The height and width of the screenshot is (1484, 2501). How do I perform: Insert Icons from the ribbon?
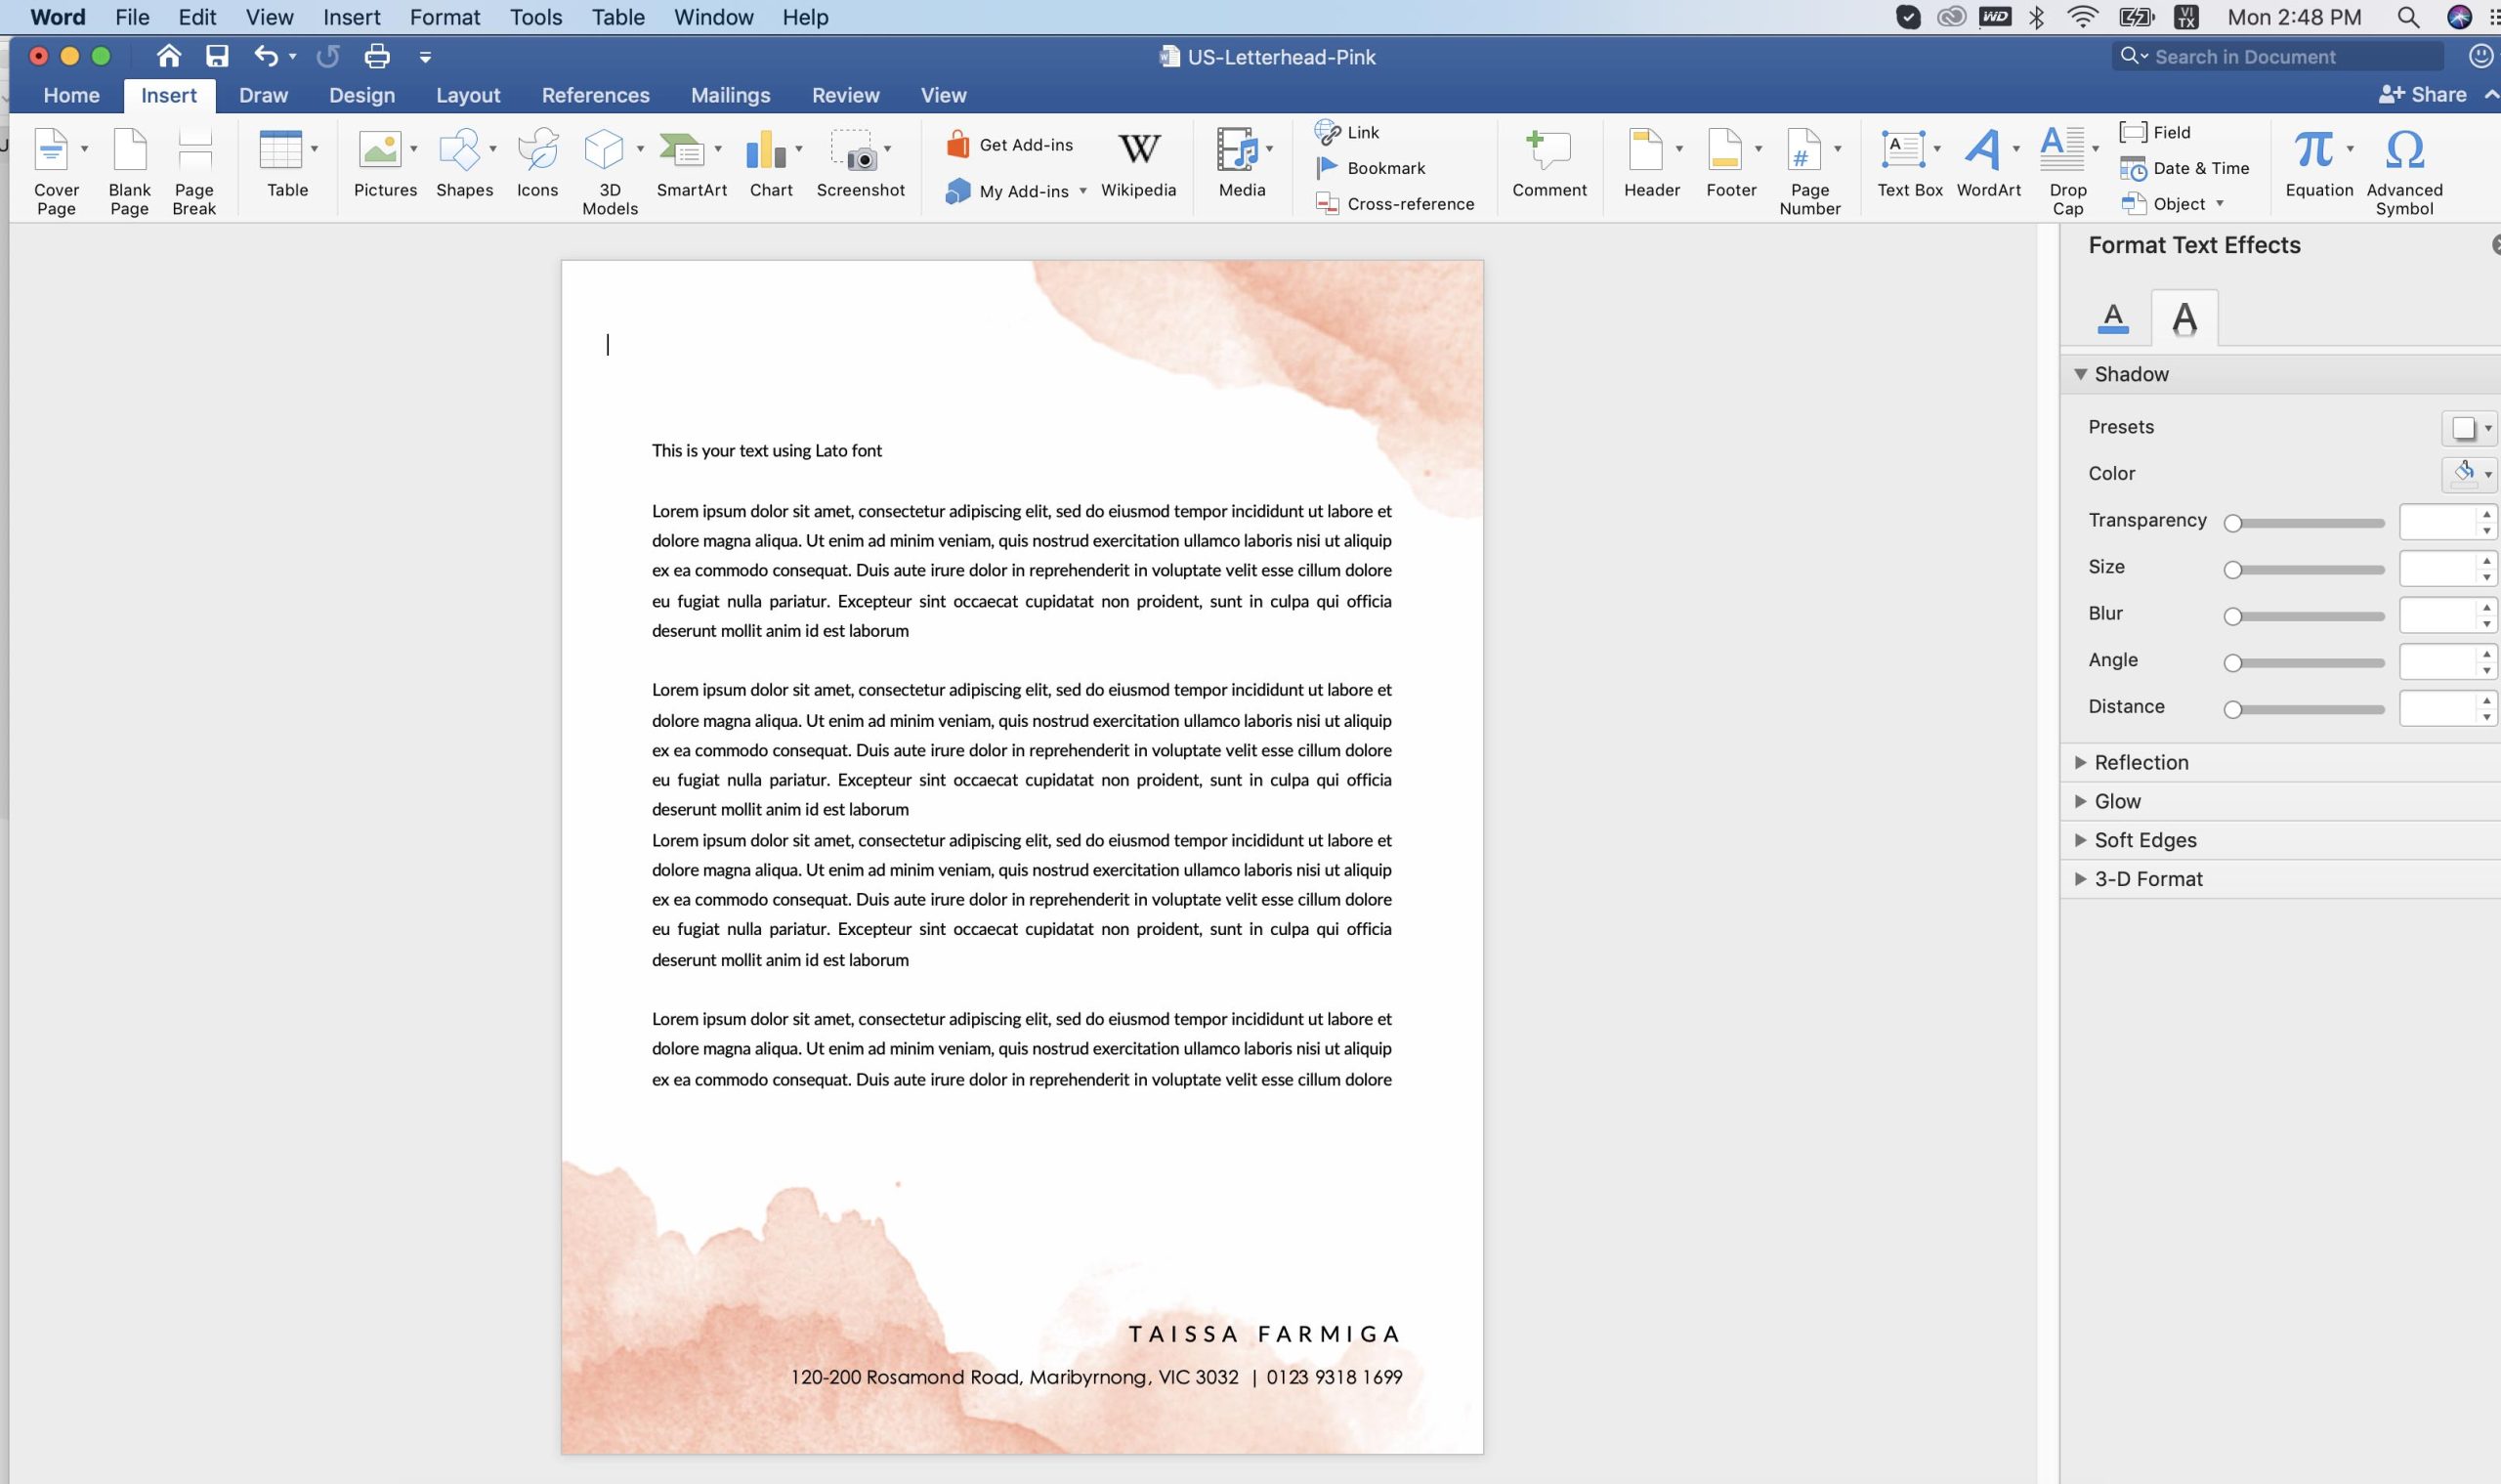click(x=537, y=165)
